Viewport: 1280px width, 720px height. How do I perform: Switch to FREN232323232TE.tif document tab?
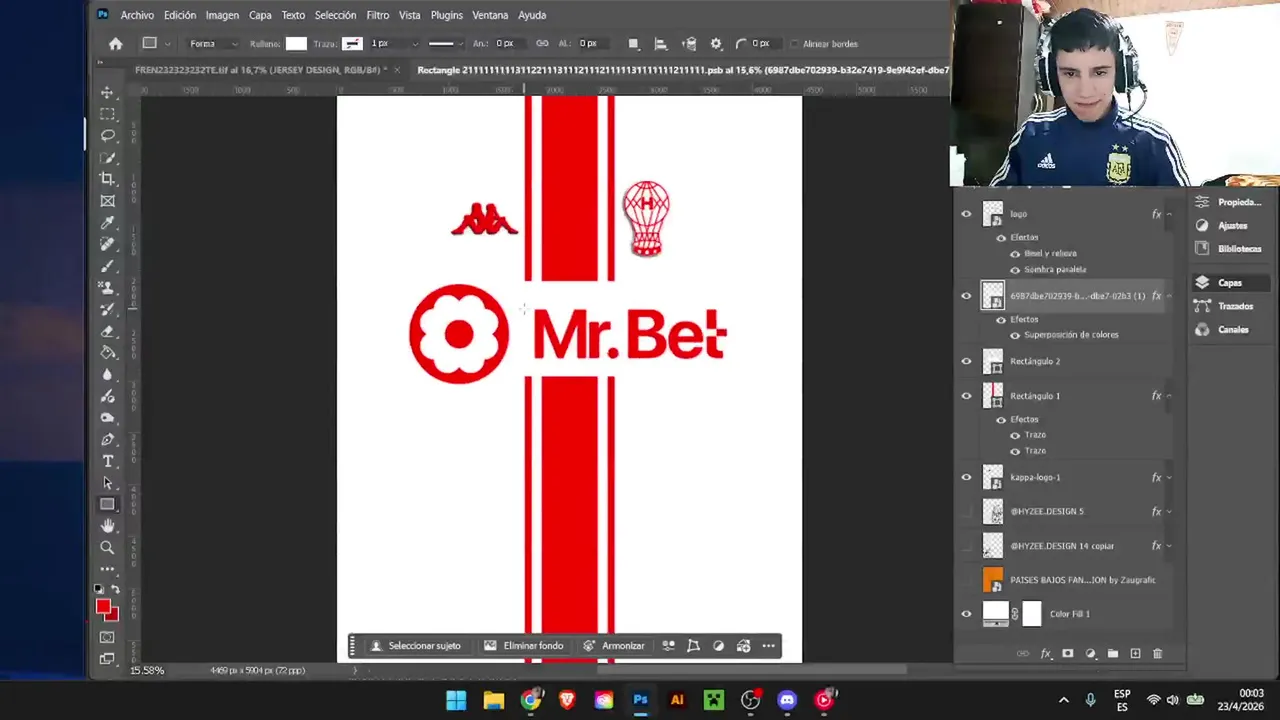(x=259, y=70)
